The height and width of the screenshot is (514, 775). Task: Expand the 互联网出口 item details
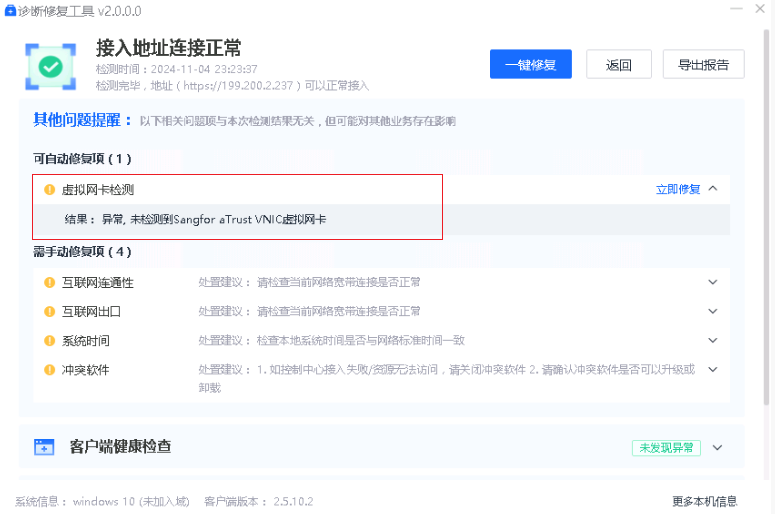[713, 311]
